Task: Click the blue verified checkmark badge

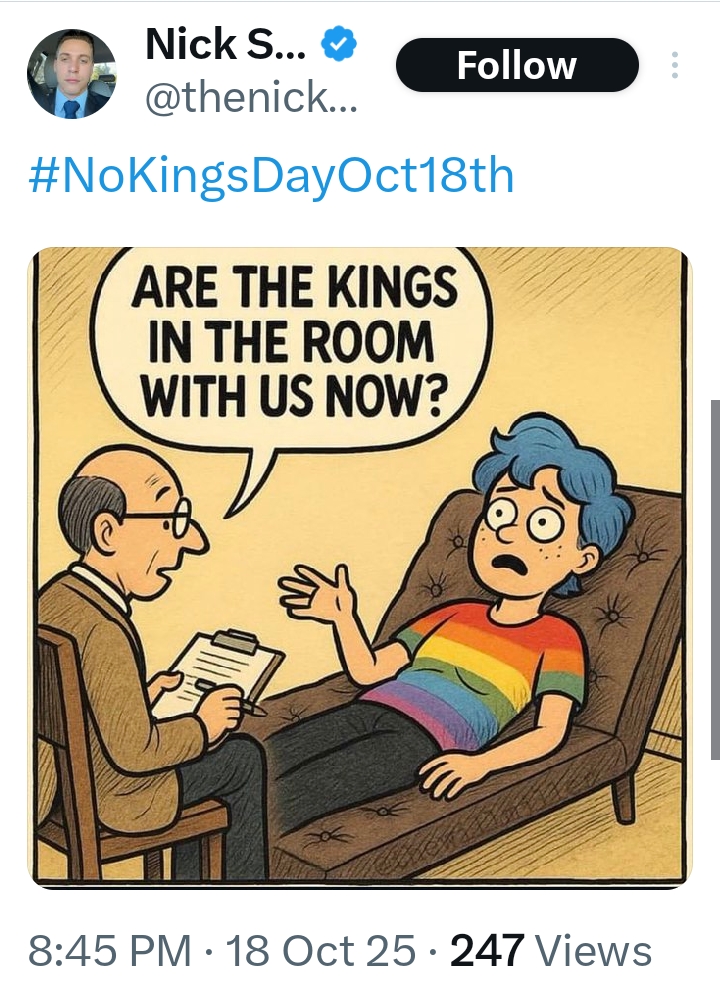Action: [x=339, y=43]
